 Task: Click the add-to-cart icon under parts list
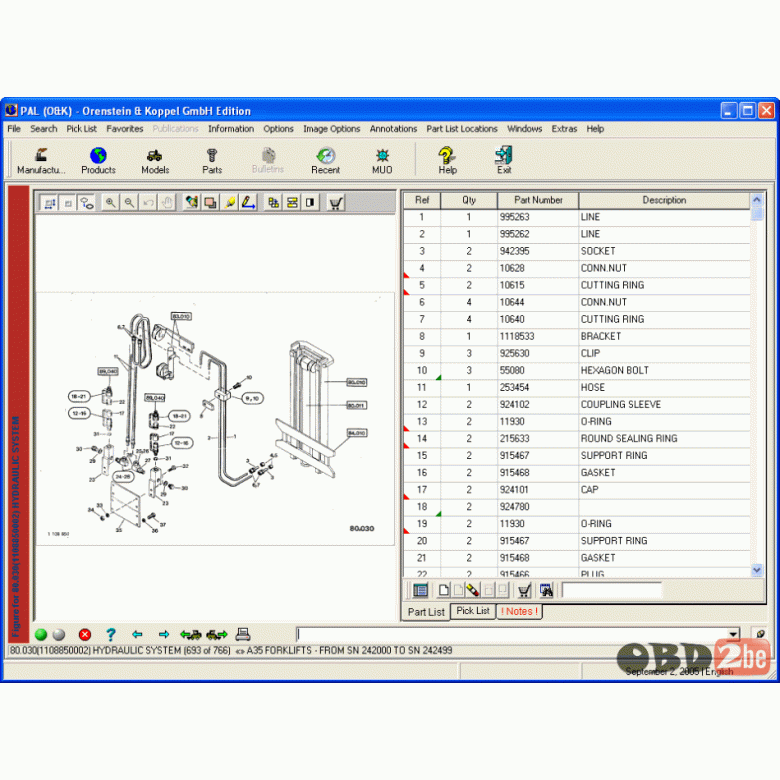[x=524, y=590]
